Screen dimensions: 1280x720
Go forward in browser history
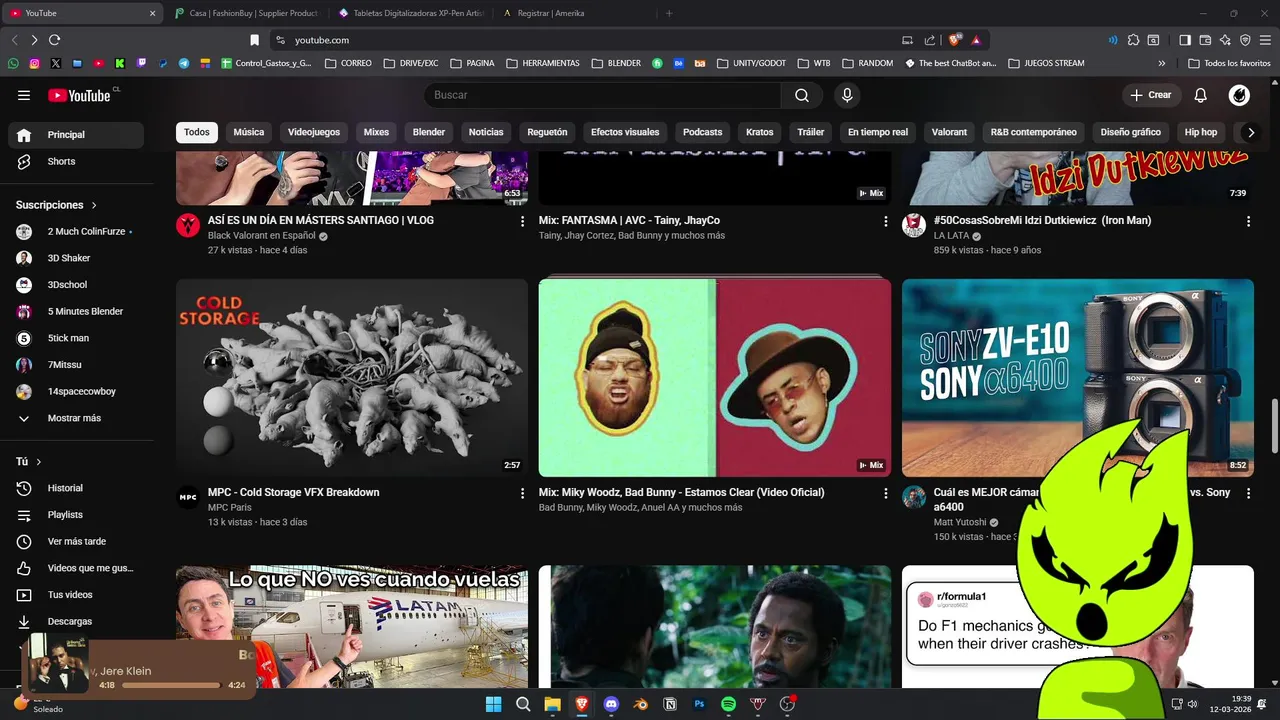click(34, 40)
